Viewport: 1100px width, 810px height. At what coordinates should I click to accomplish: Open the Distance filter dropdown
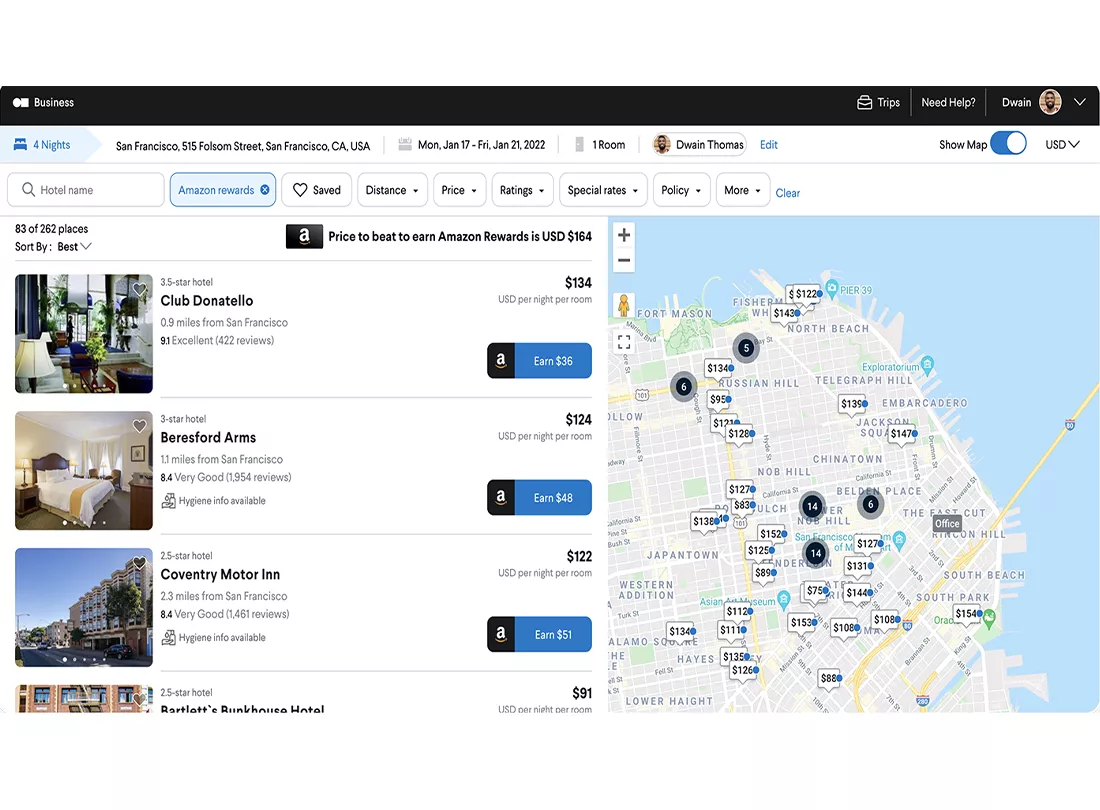392,190
